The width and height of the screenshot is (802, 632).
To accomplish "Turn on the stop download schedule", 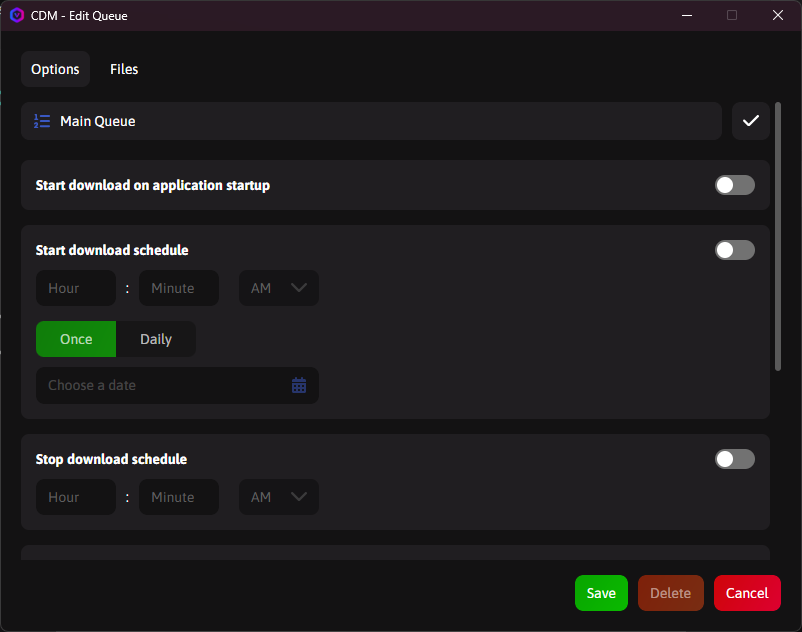I will (735, 459).
